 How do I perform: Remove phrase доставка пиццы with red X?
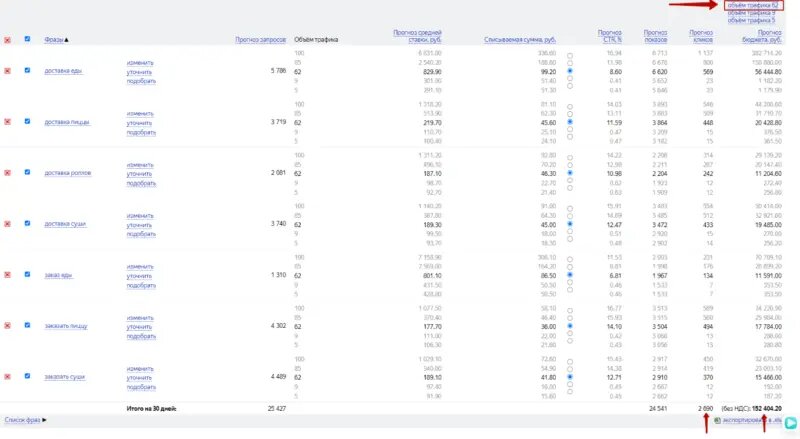click(7, 122)
